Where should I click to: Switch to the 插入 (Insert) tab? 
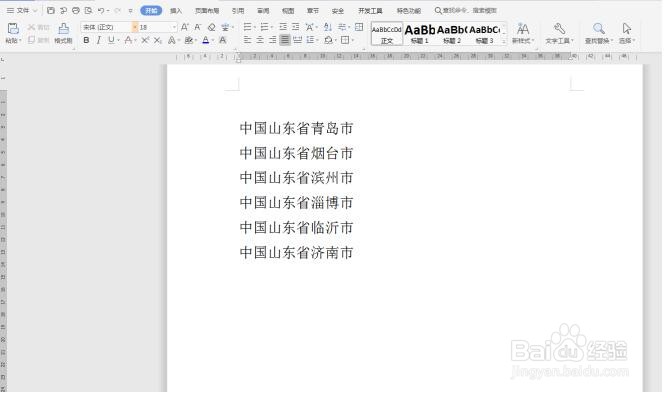[x=176, y=11]
